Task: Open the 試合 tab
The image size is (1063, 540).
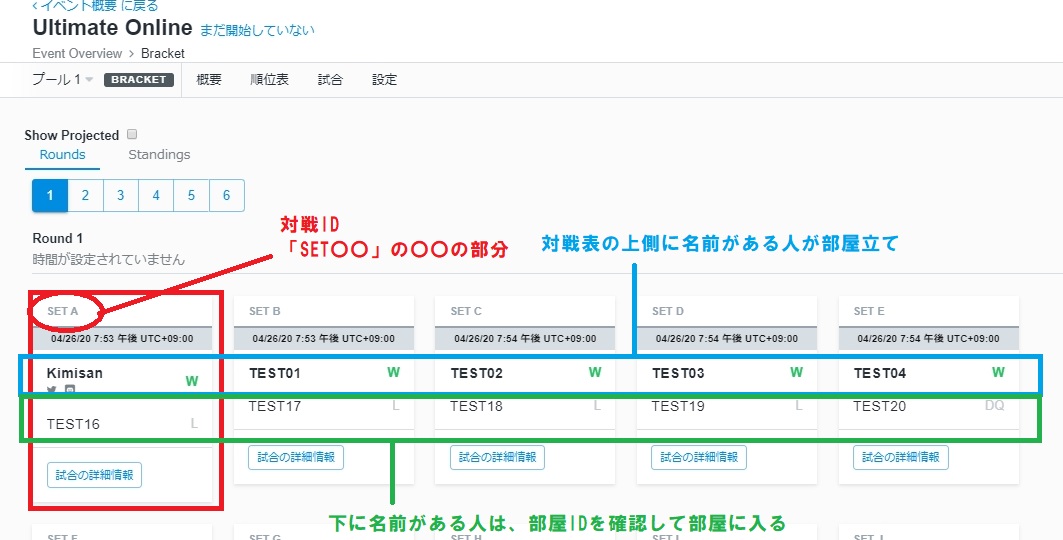Action: 330,79
